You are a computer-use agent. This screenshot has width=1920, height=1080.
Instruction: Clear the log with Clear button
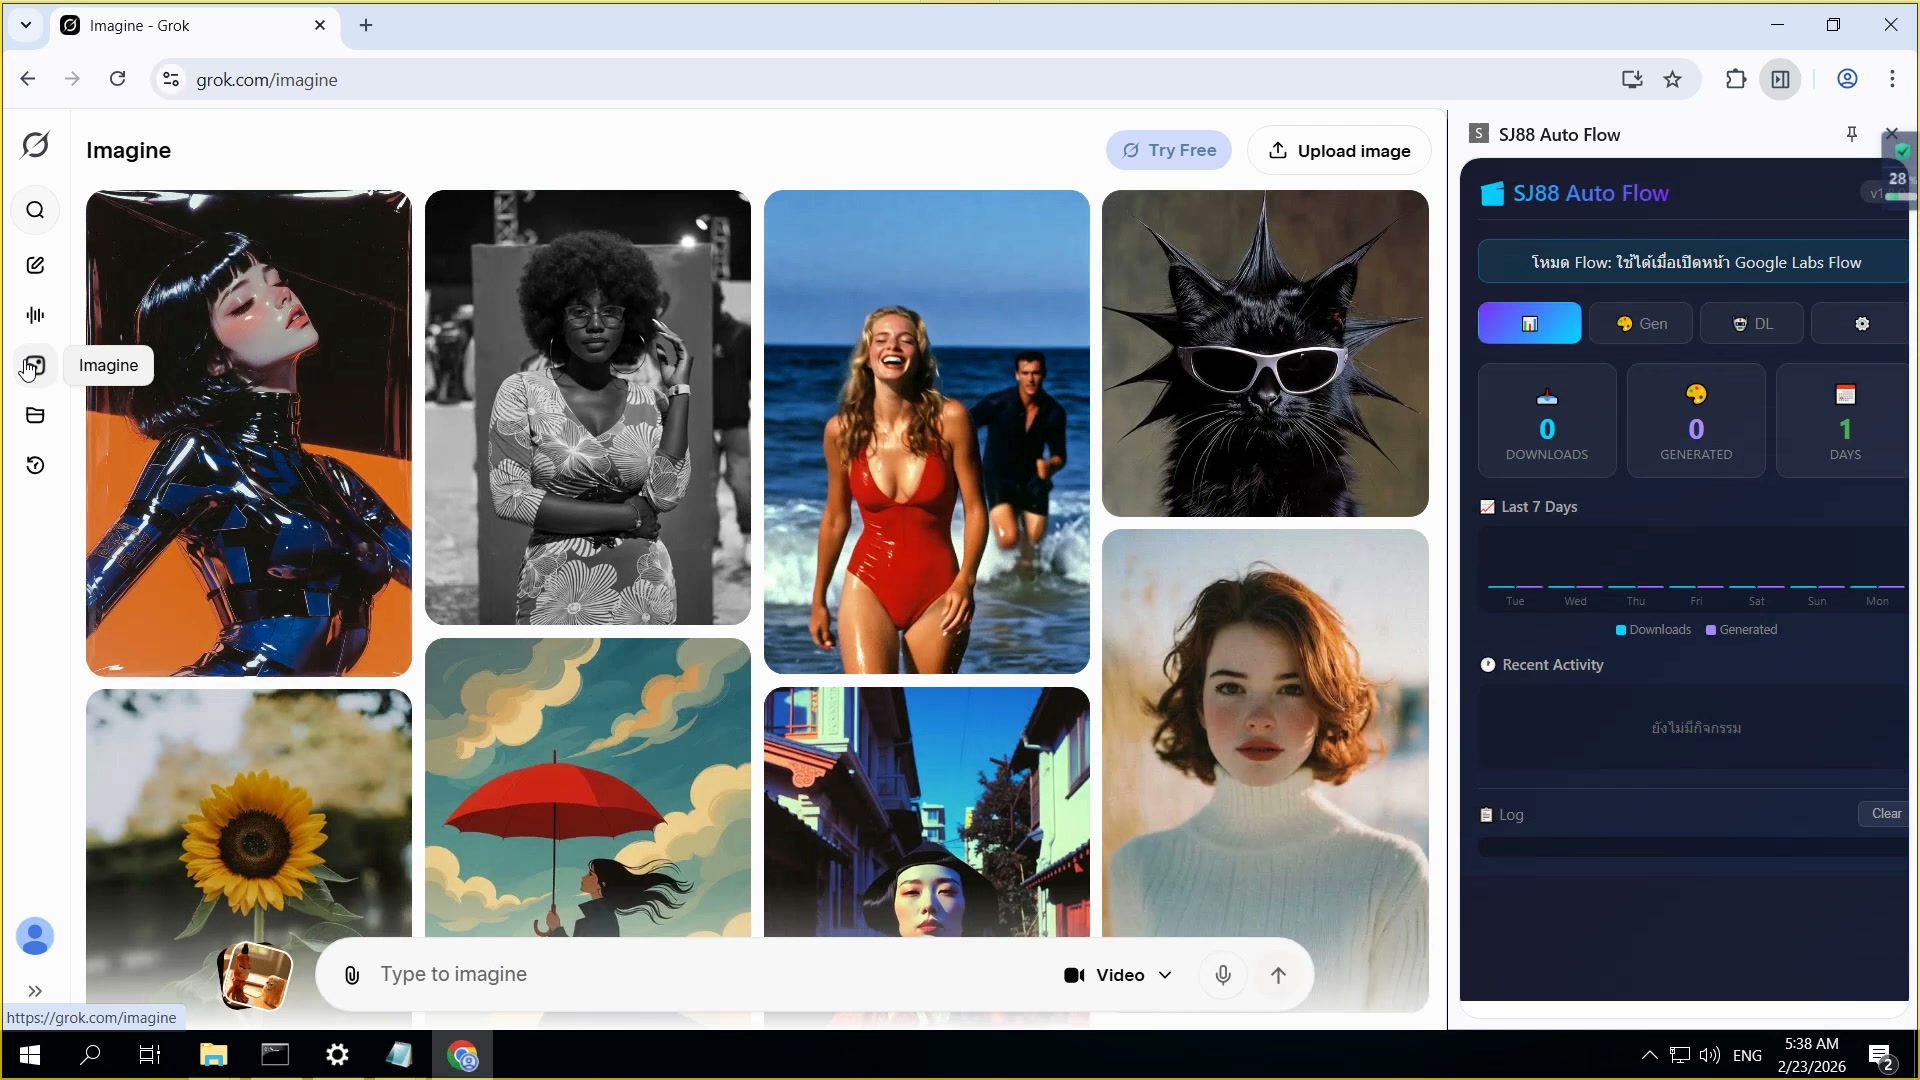coord(1885,814)
